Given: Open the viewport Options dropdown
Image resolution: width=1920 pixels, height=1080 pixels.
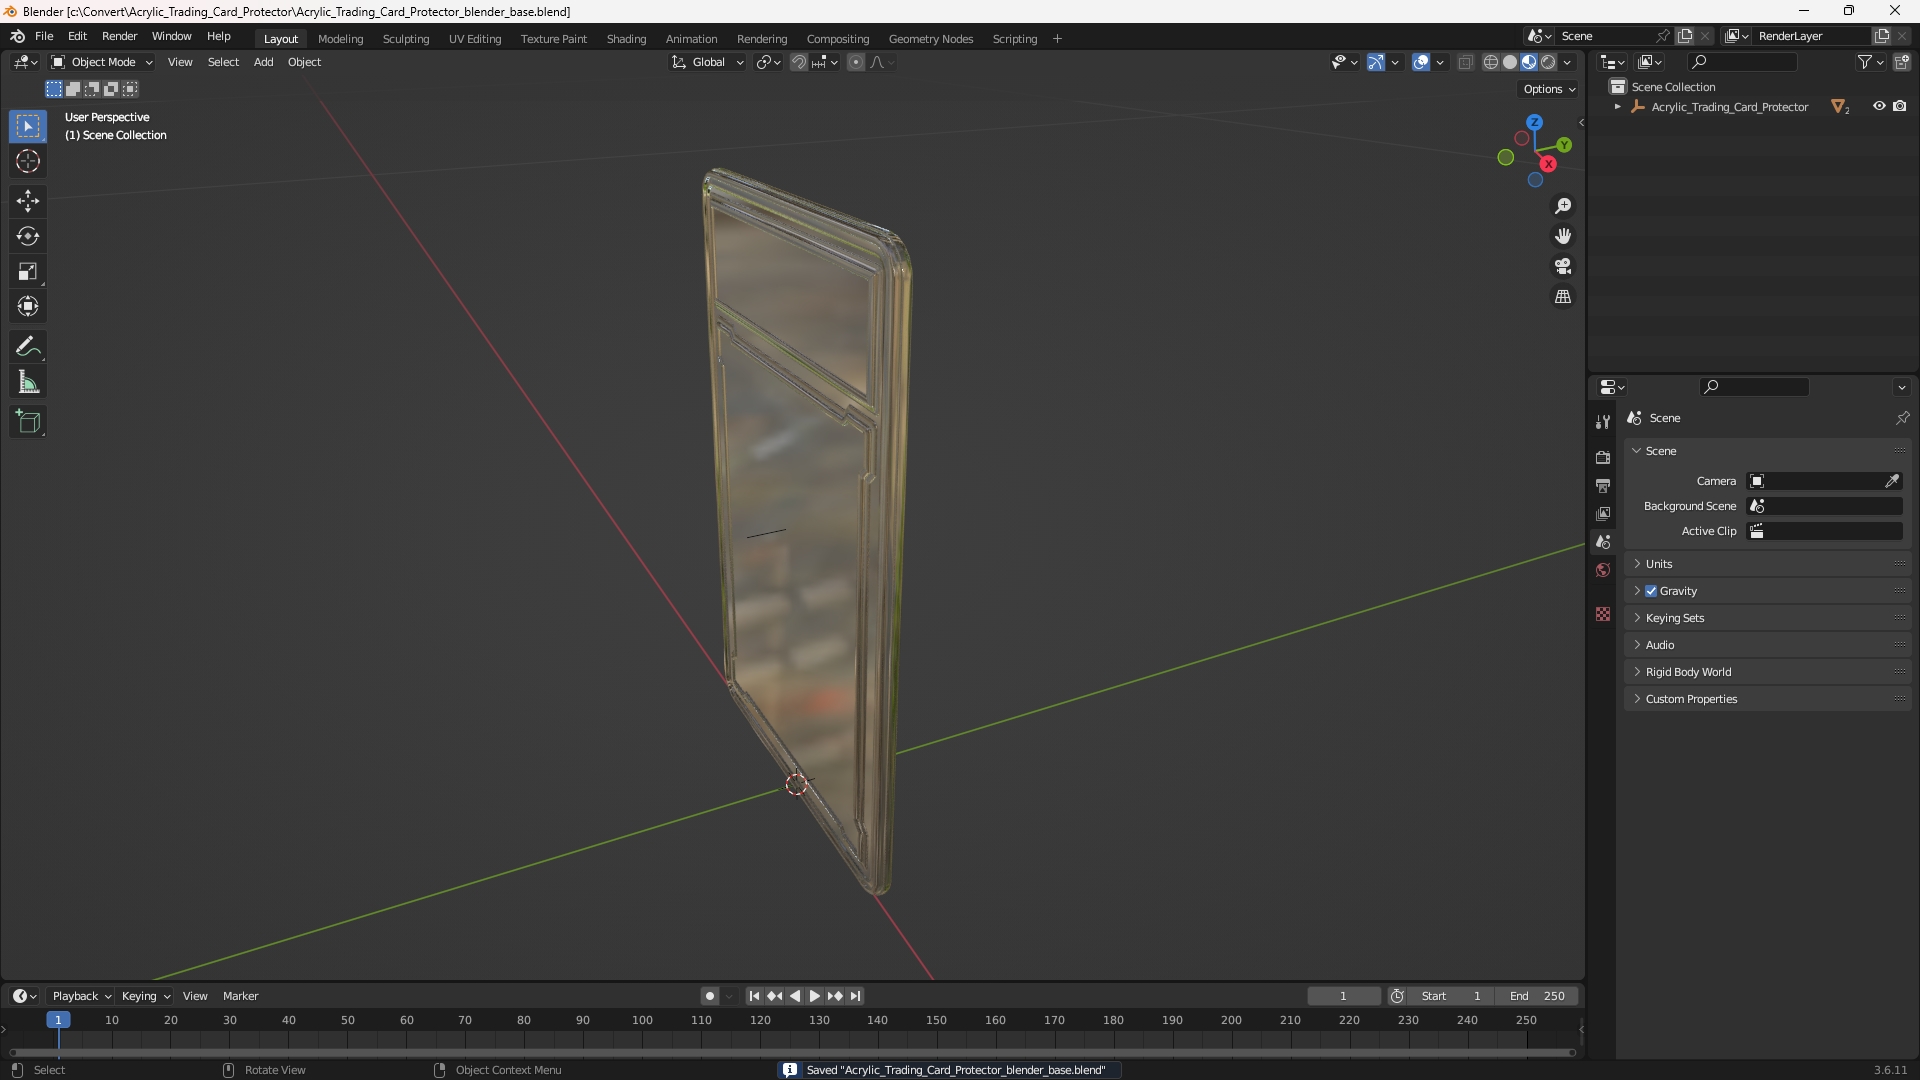Looking at the screenshot, I should click(x=1549, y=89).
